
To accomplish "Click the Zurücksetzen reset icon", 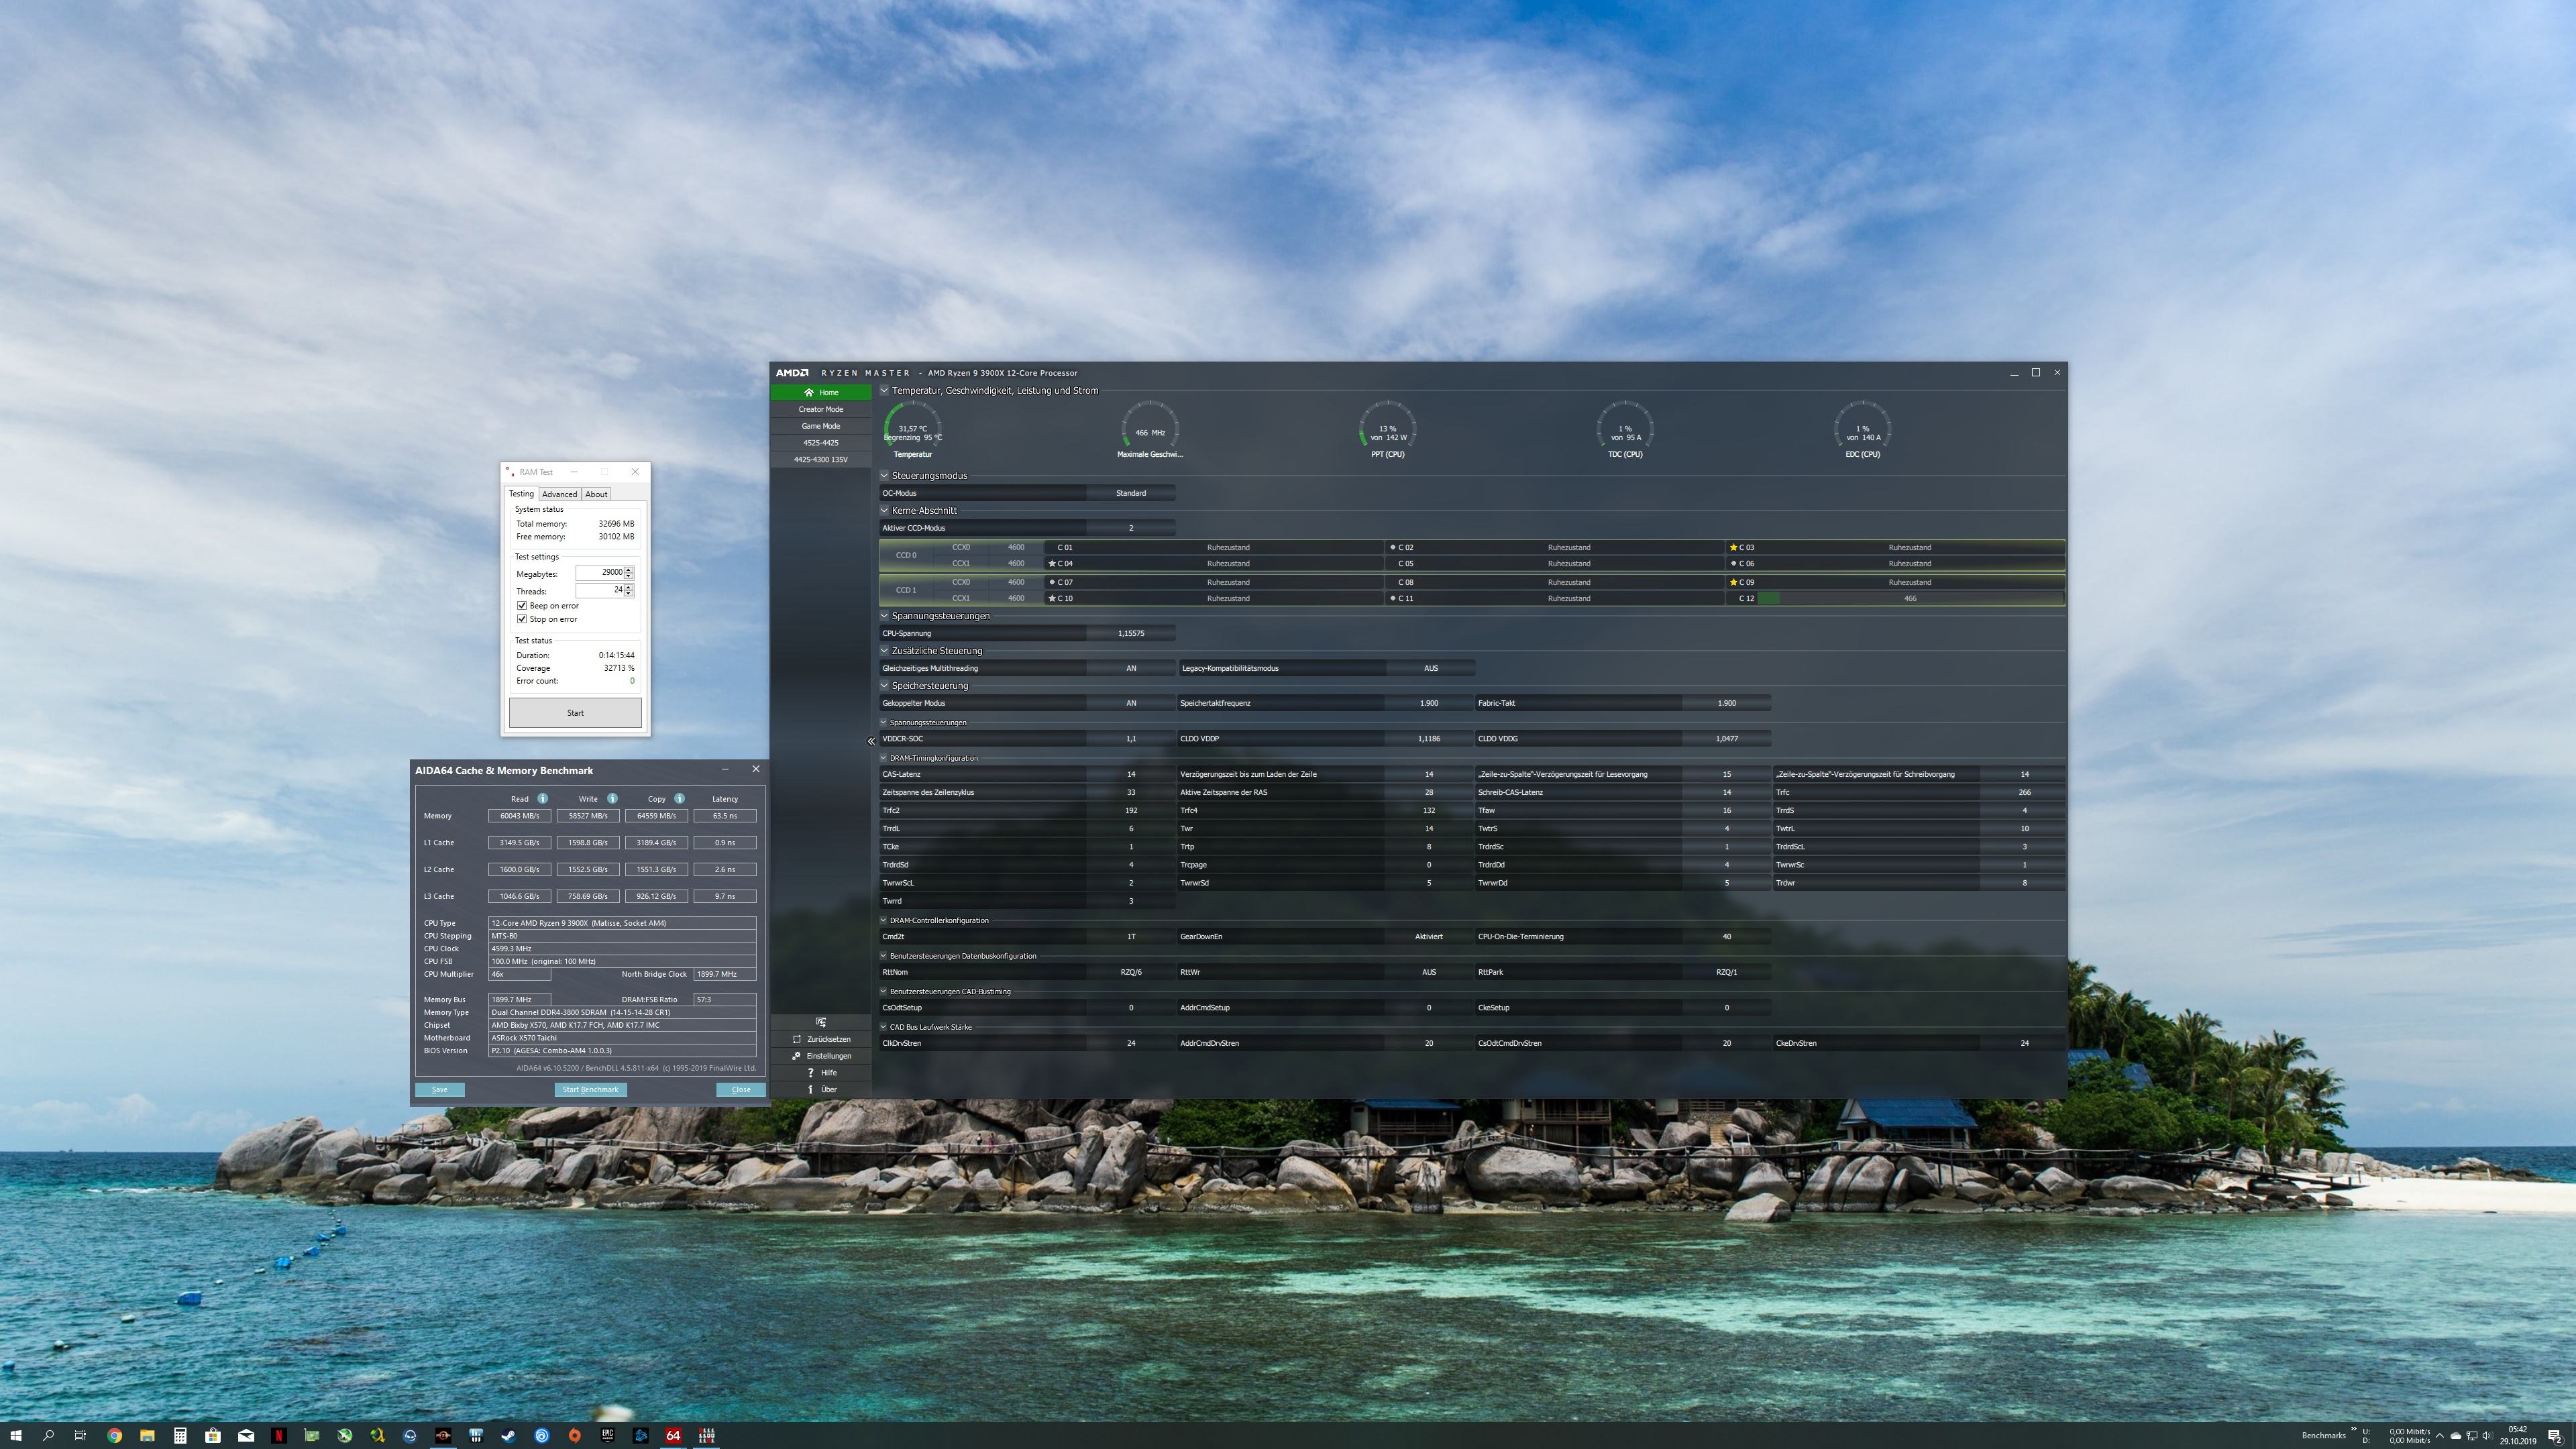I will [x=797, y=1039].
